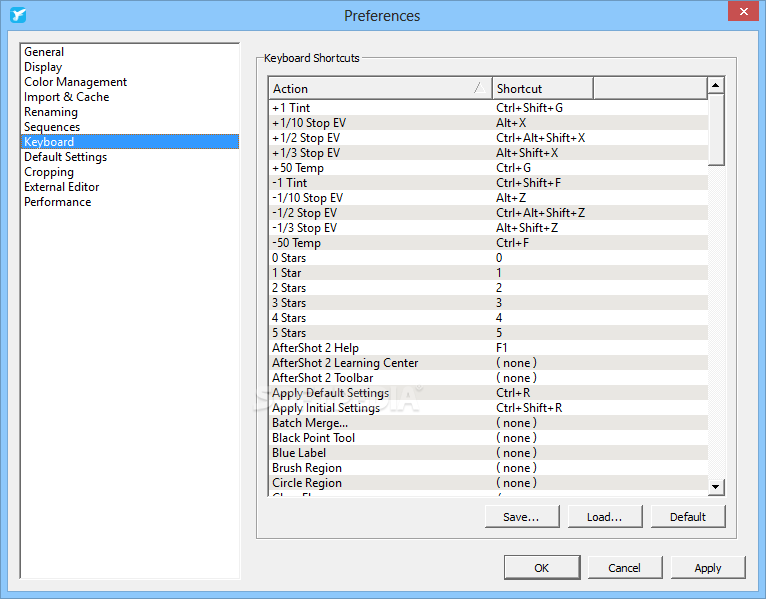Image resolution: width=766 pixels, height=599 pixels.
Task: Select 'AfterShot 2 Toolbar' action
Action: pyautogui.click(x=489, y=378)
